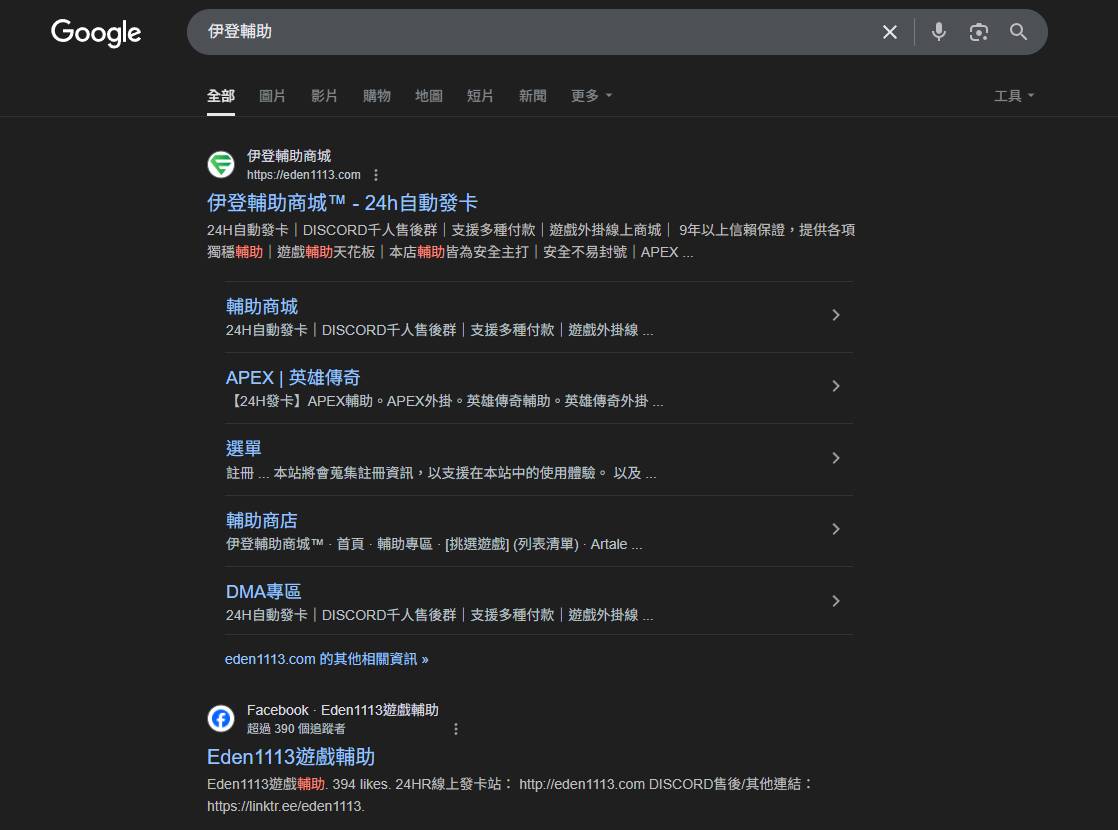
Task: Click the Google logo
Action: pyautogui.click(x=96, y=32)
